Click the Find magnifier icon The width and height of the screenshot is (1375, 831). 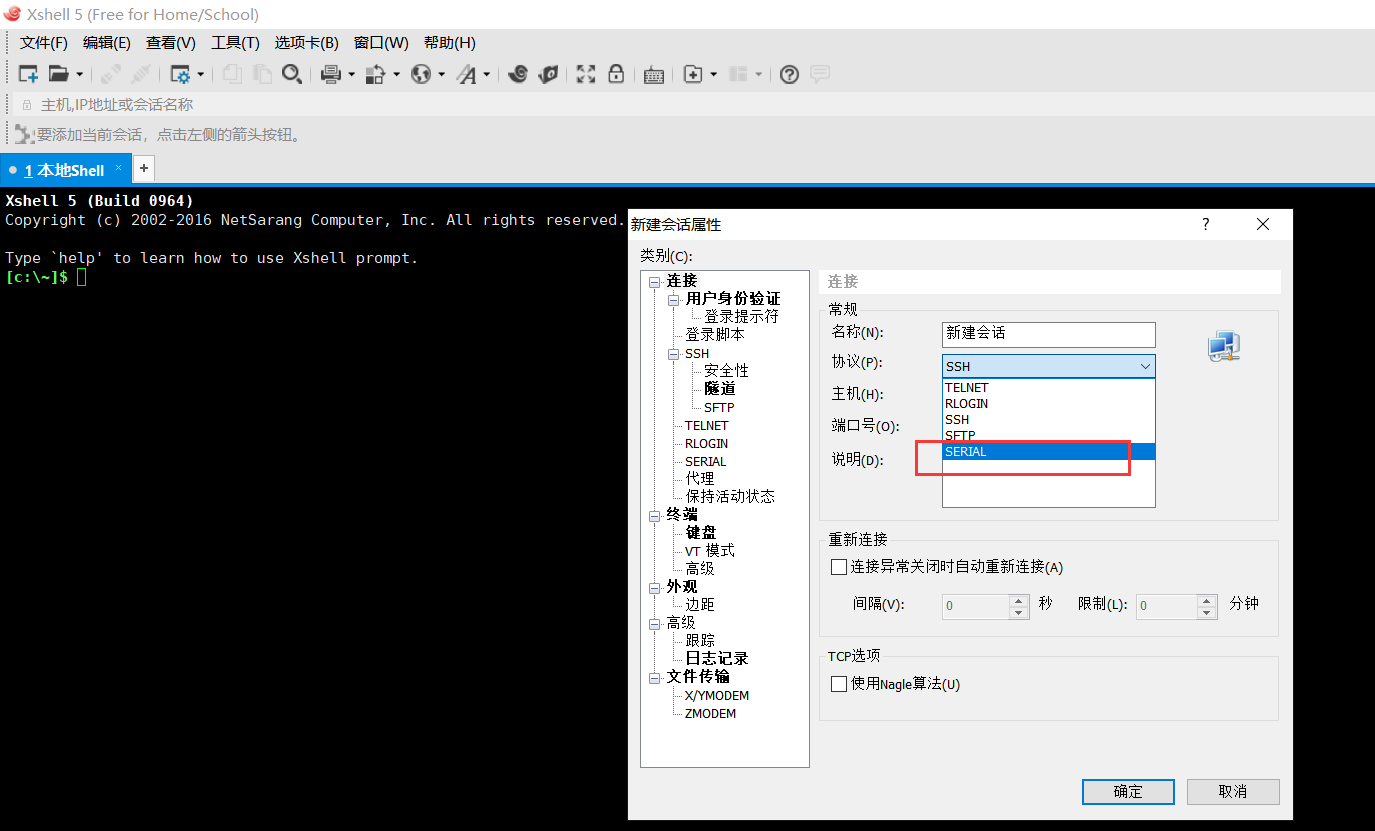tap(292, 74)
